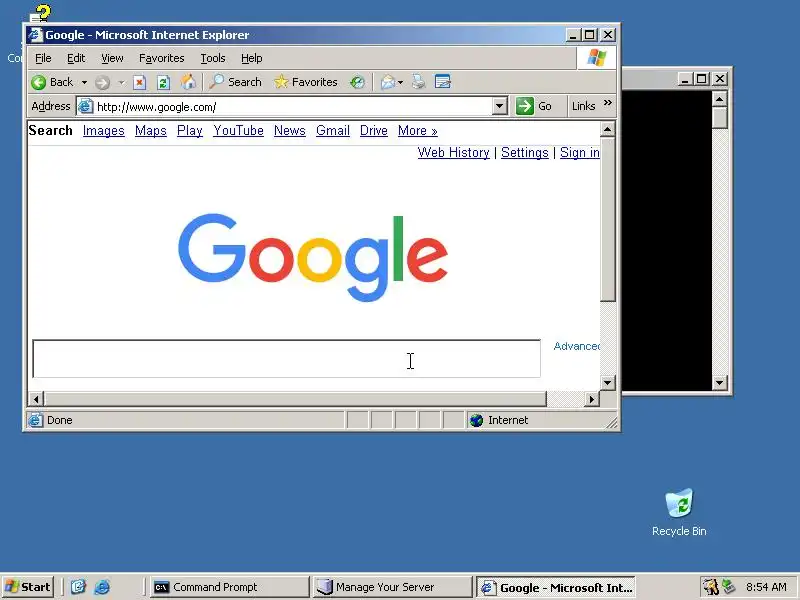Click the Links toolbar label
This screenshot has width=800, height=600.
tap(583, 106)
